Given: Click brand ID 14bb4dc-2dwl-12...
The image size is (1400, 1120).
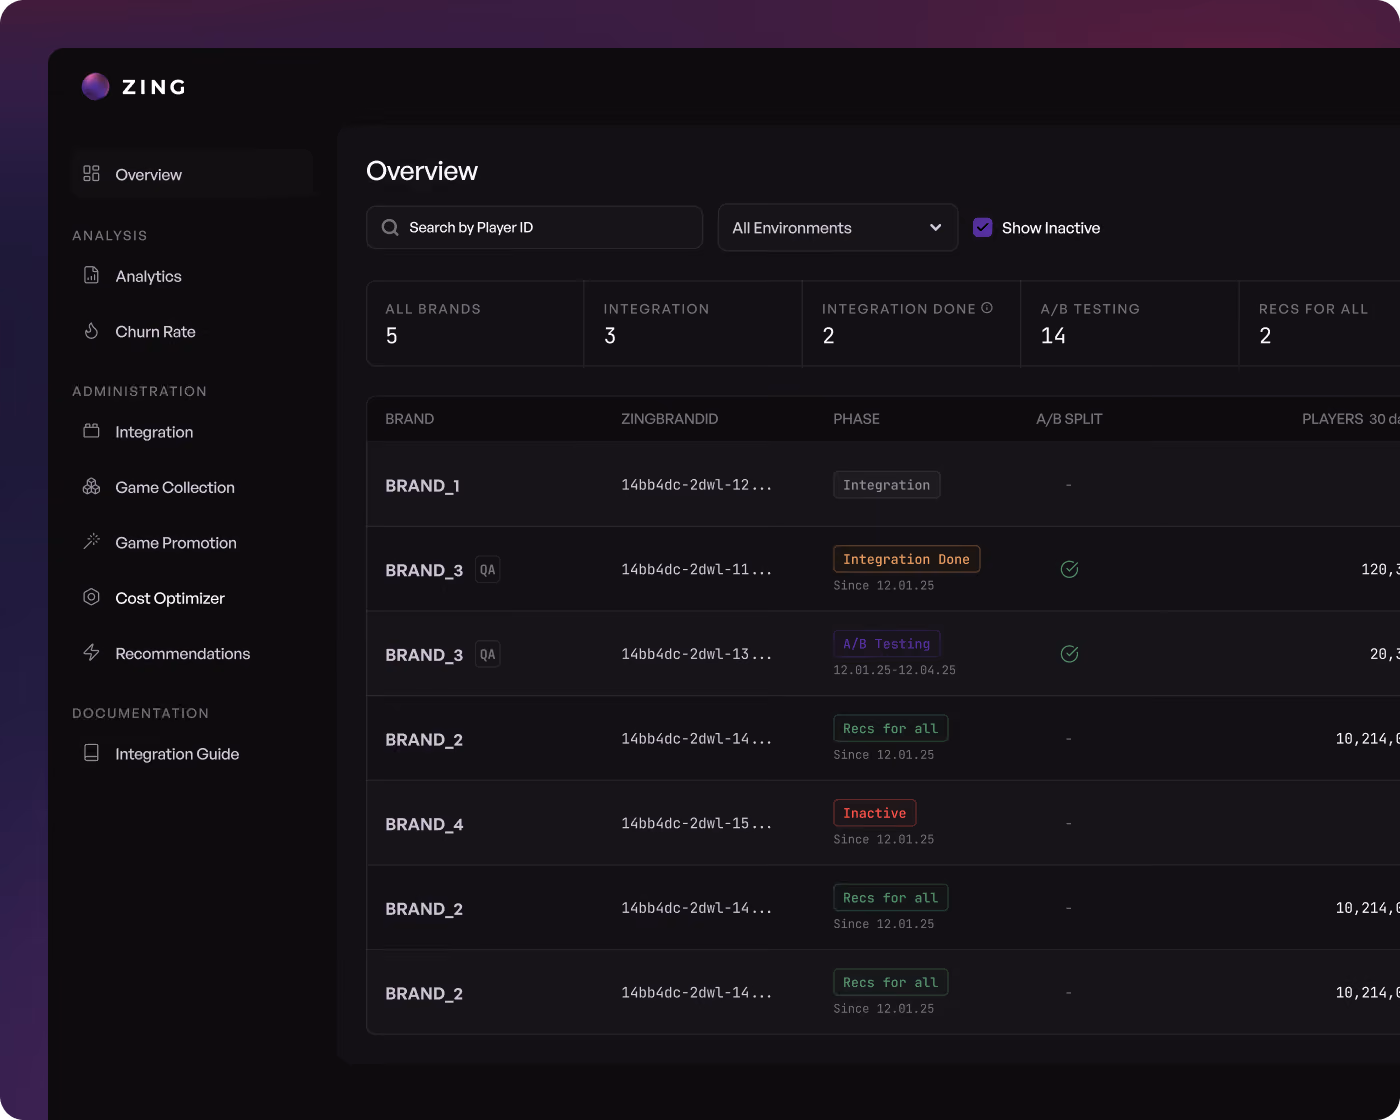Looking at the screenshot, I should [696, 485].
